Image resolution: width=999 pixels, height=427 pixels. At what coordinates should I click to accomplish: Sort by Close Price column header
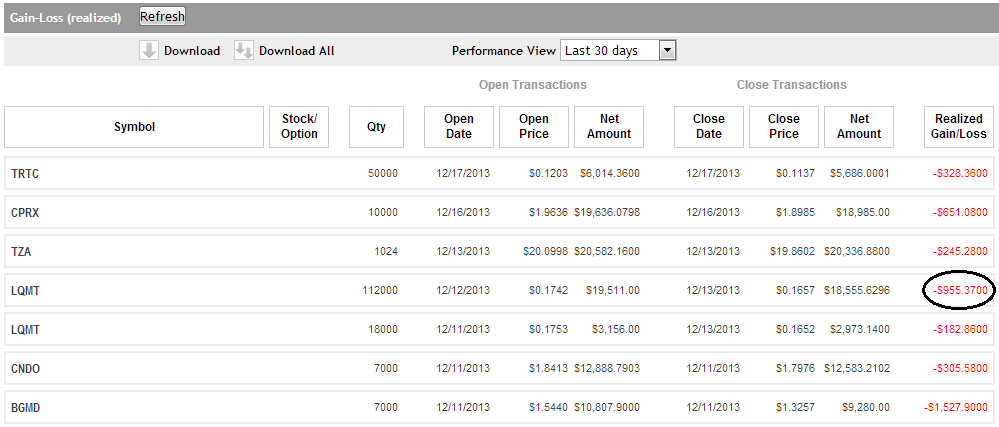coord(783,127)
